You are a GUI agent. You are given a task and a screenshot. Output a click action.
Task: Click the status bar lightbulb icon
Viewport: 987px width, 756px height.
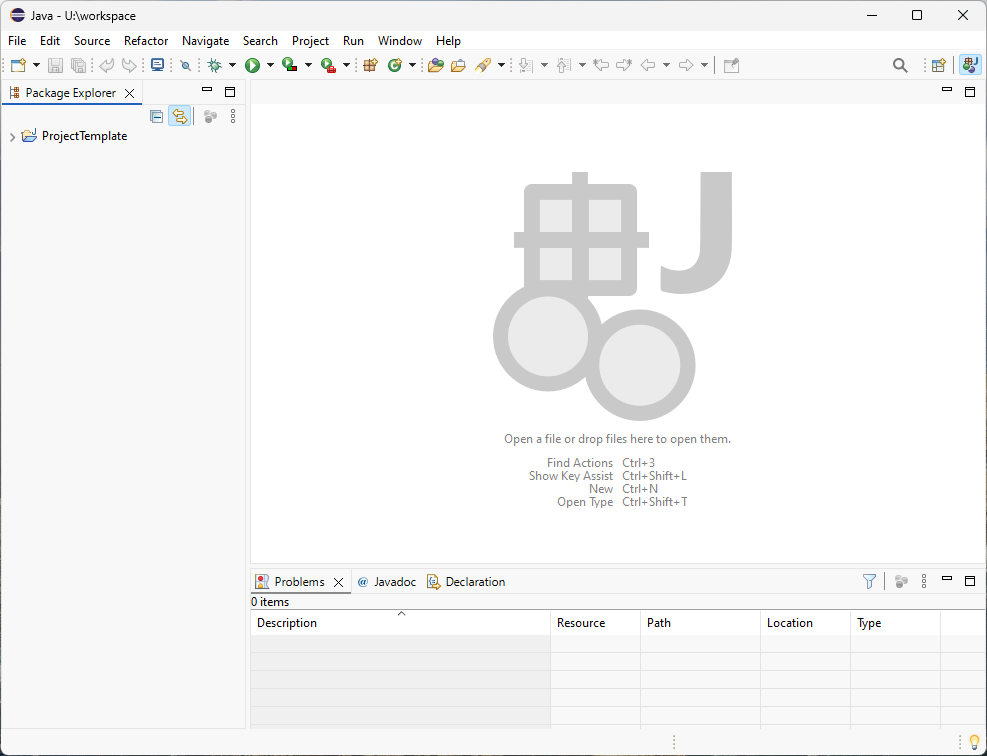(974, 742)
